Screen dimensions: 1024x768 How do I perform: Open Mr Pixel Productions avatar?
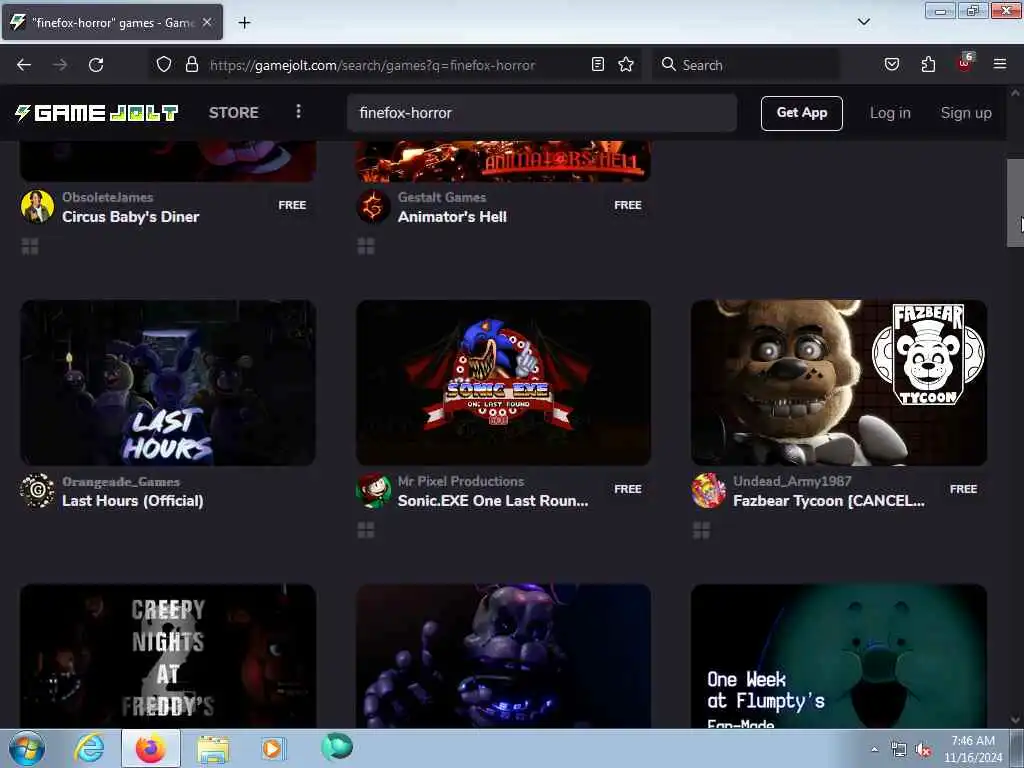[x=373, y=490]
